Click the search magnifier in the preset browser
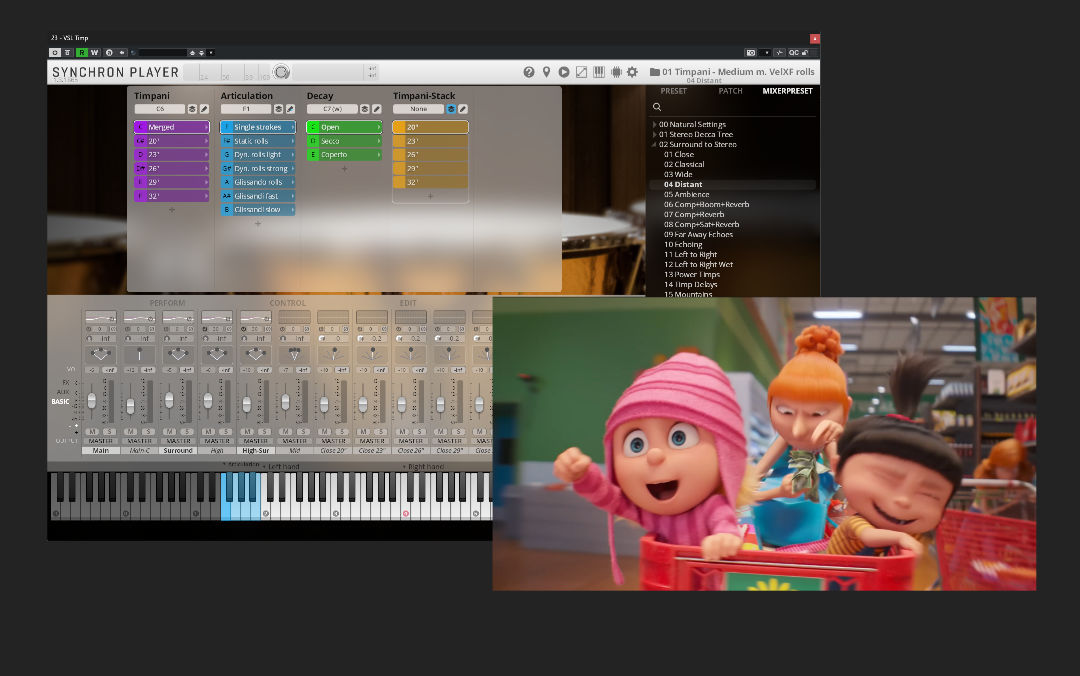1080x676 pixels. [x=657, y=107]
